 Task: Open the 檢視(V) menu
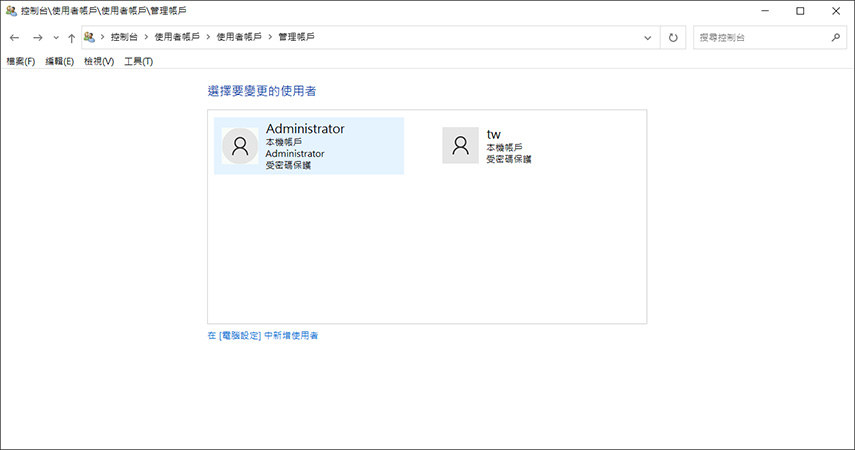click(x=99, y=61)
